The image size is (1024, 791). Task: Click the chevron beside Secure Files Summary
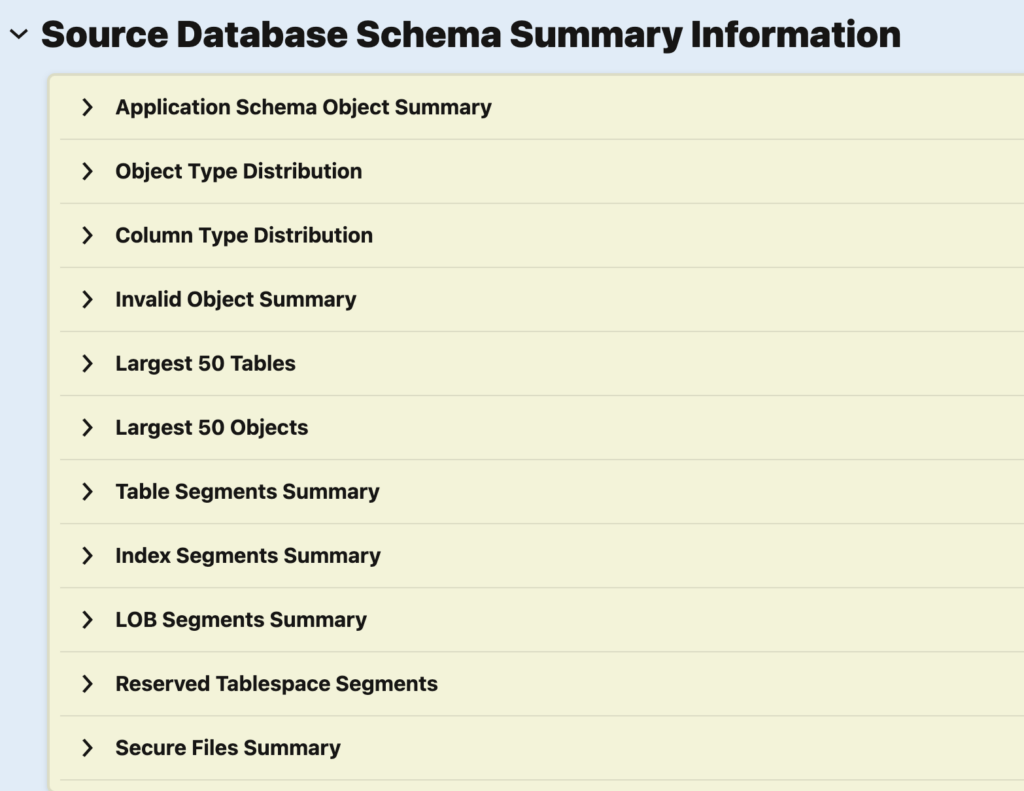point(88,747)
